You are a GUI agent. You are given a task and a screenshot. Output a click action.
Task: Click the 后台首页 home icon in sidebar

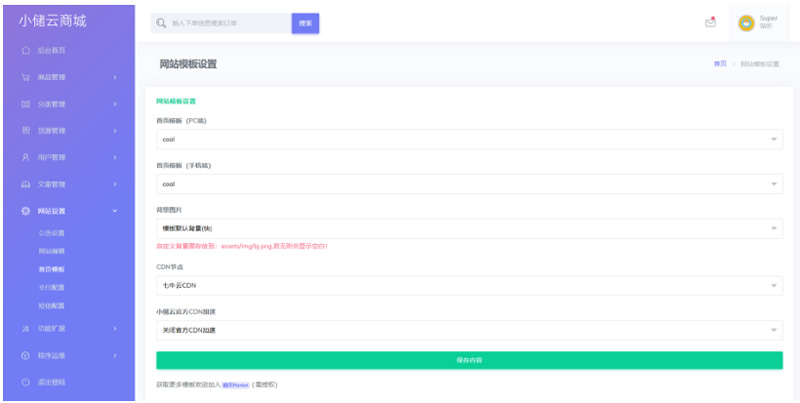click(26, 50)
